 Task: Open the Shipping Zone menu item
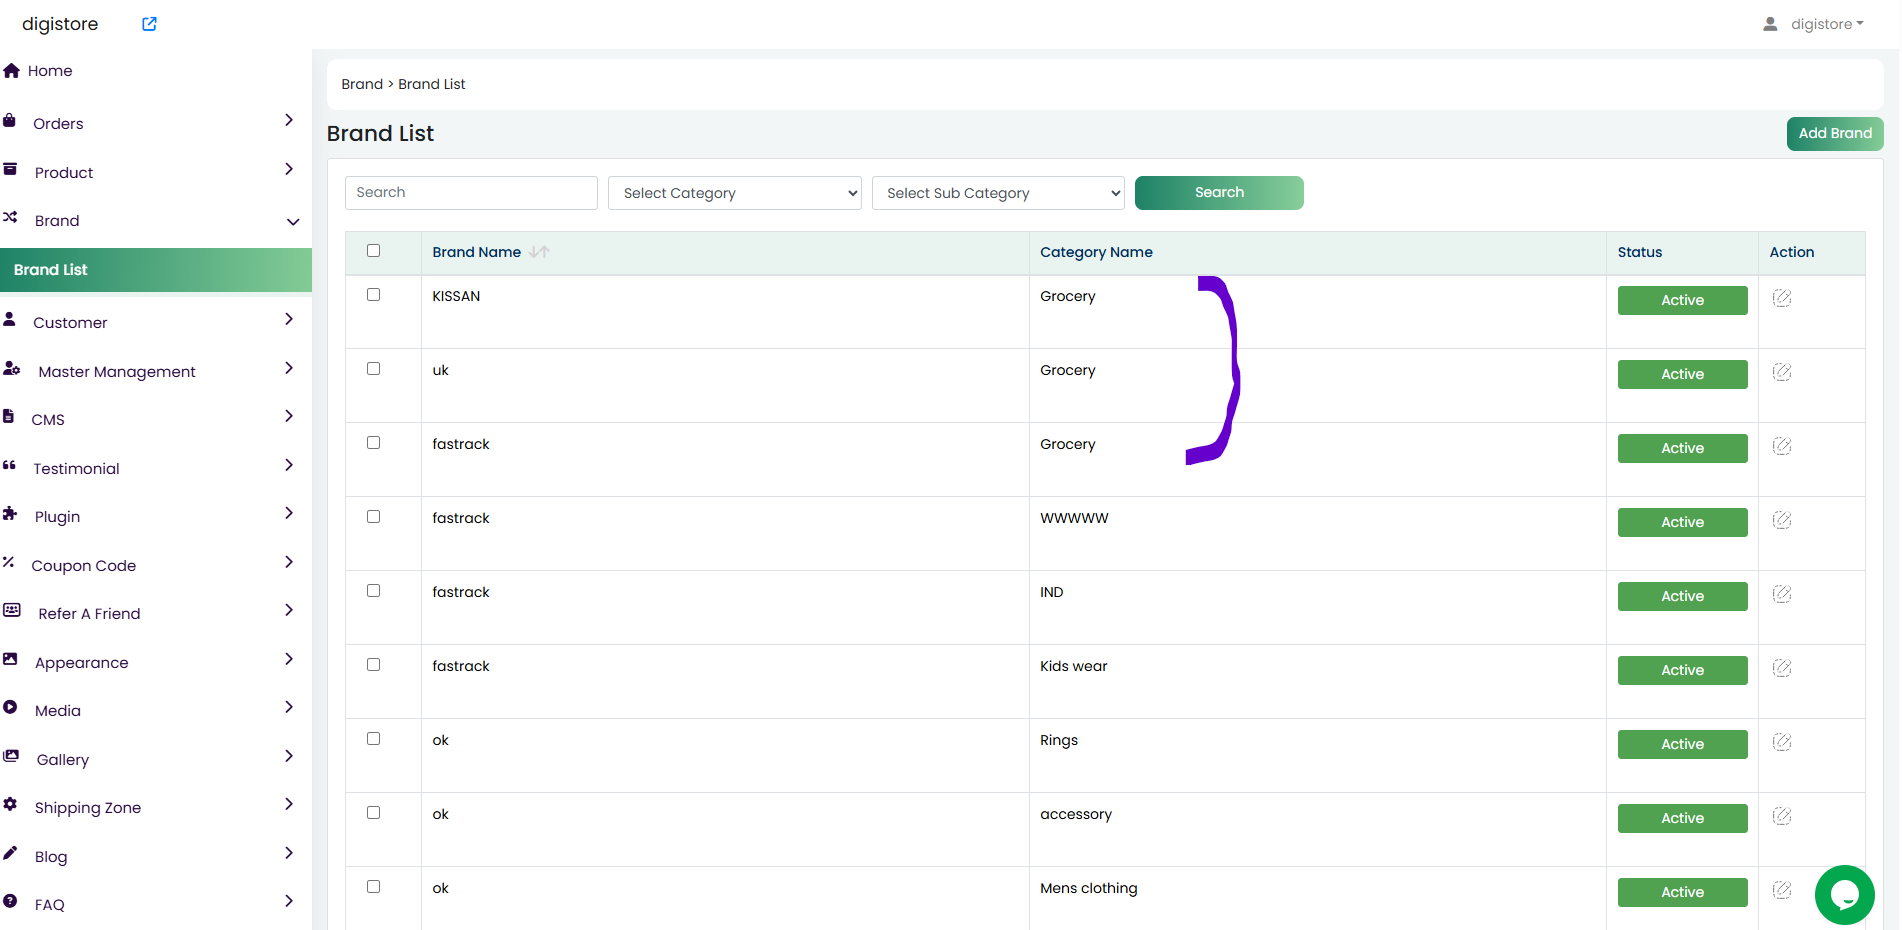(88, 807)
